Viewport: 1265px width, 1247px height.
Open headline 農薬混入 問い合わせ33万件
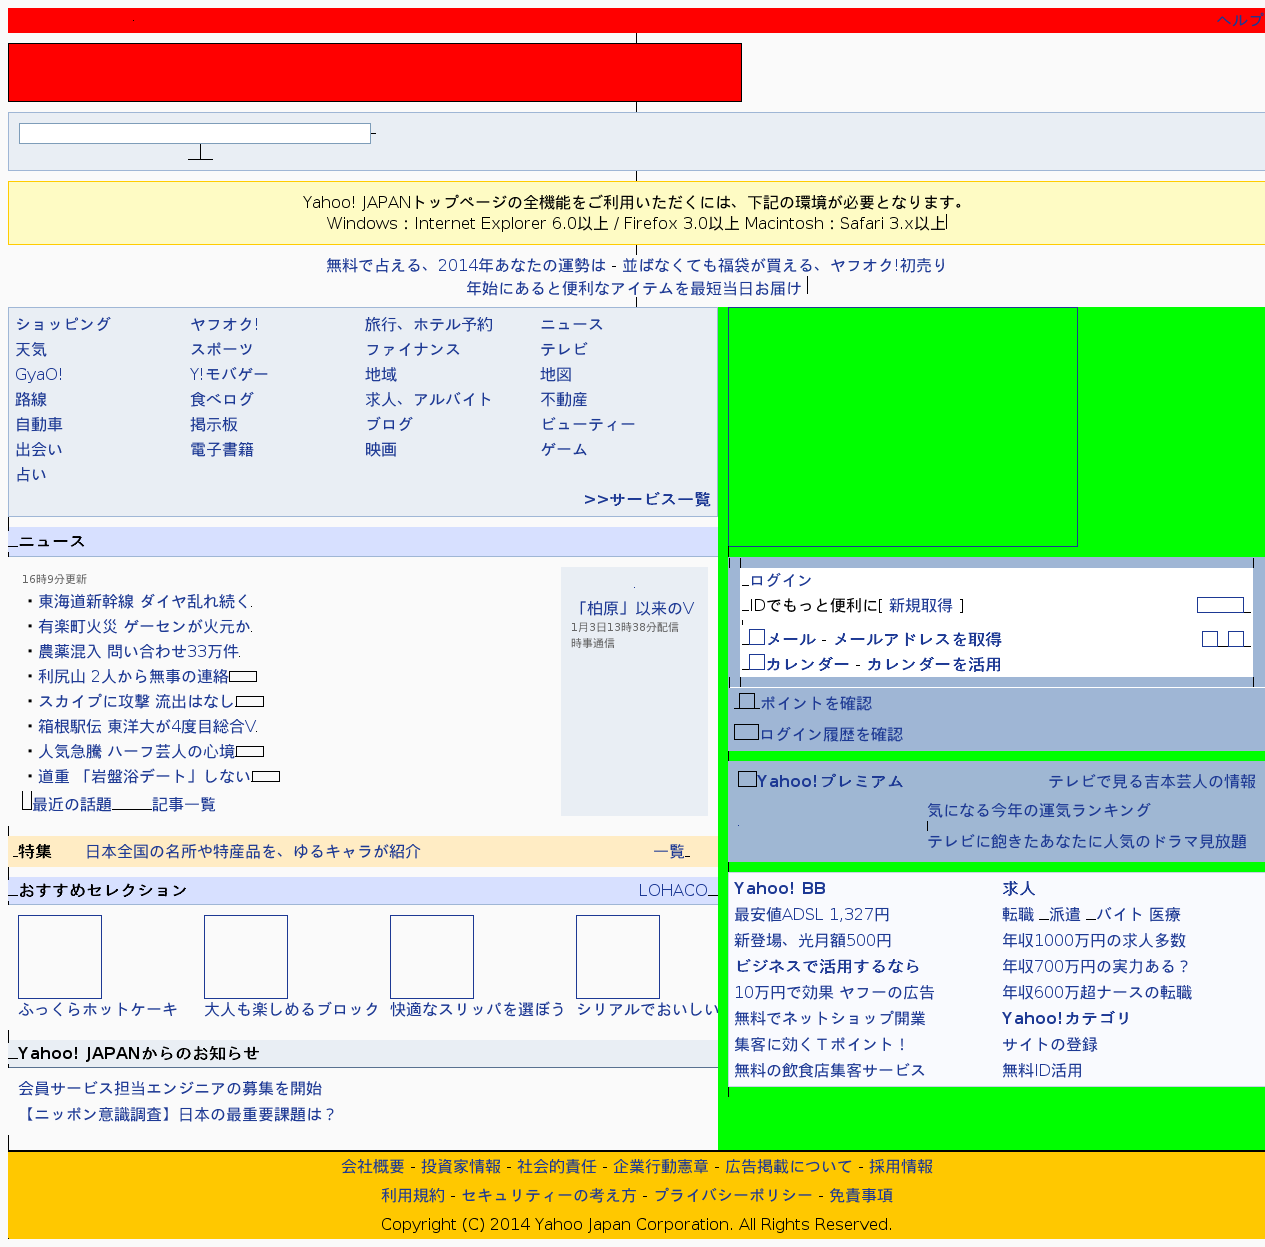[138, 651]
